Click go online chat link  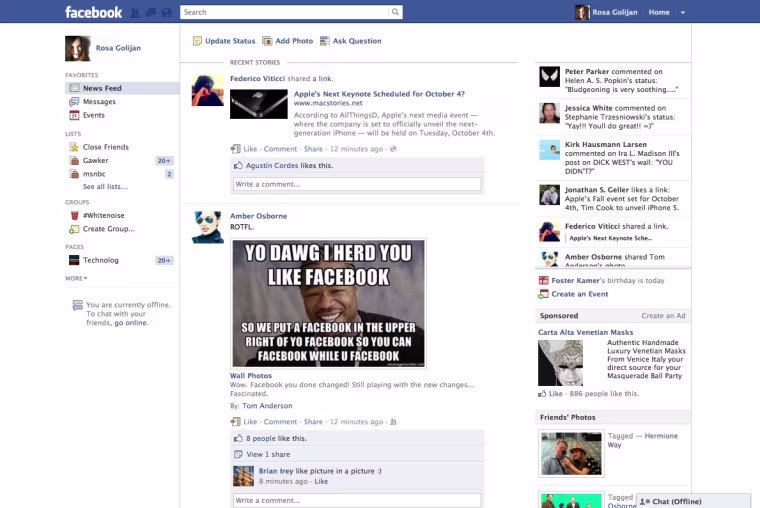point(131,323)
